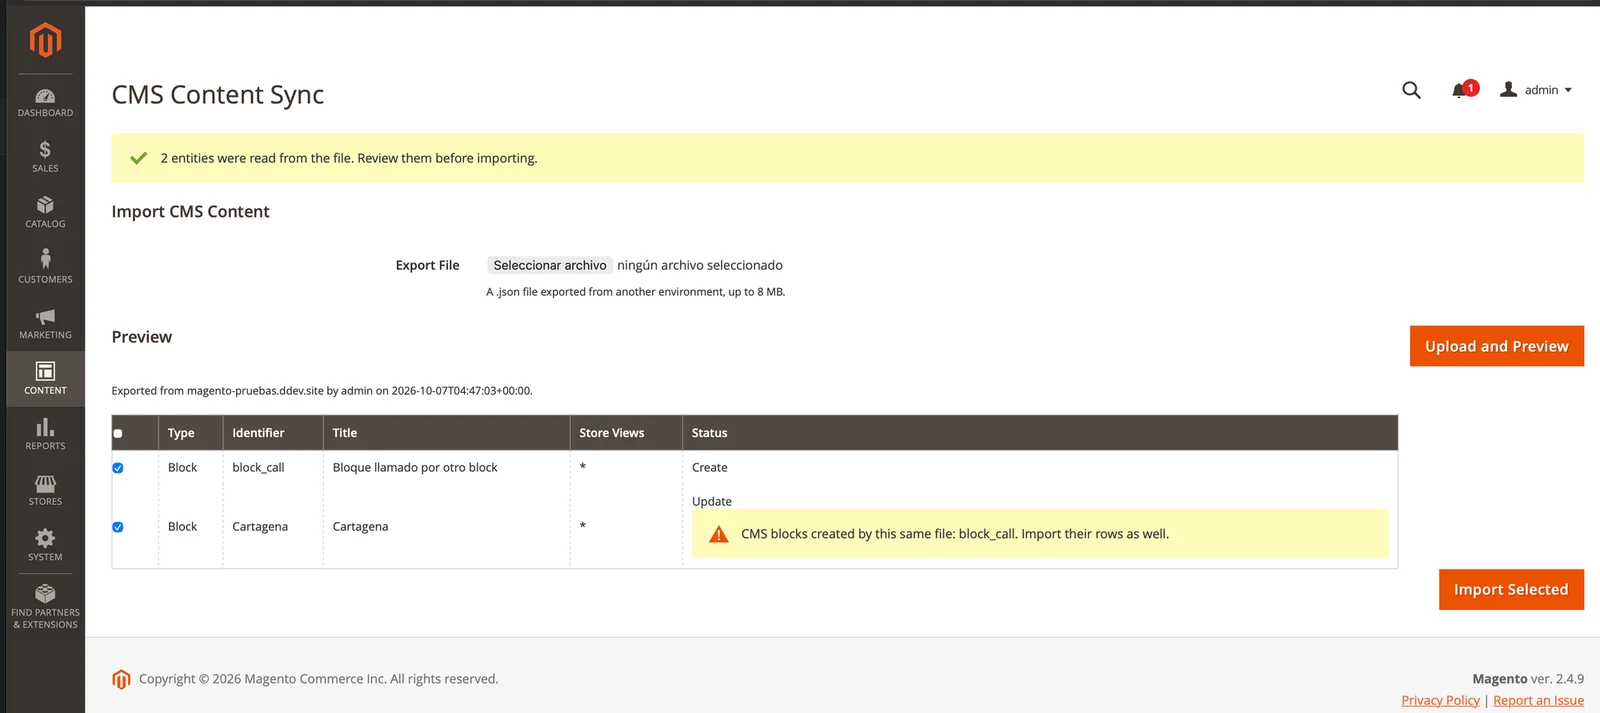The width and height of the screenshot is (1600, 713).
Task: Open the admin account dropdown
Action: [x=1536, y=90]
